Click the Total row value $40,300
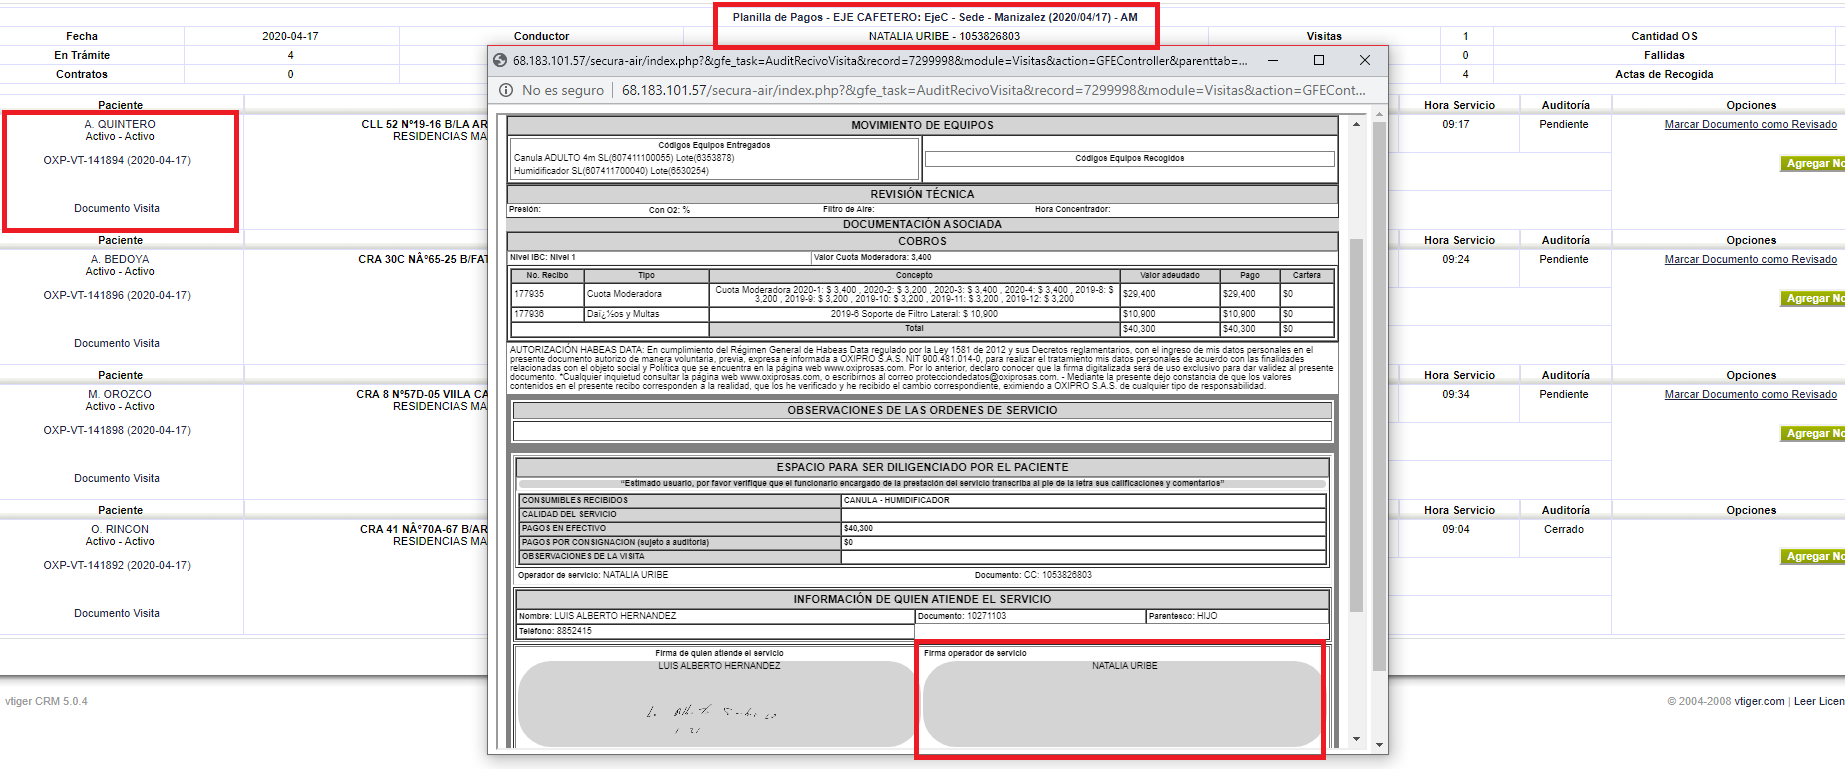Image resolution: width=1845 pixels, height=769 pixels. 1139,328
